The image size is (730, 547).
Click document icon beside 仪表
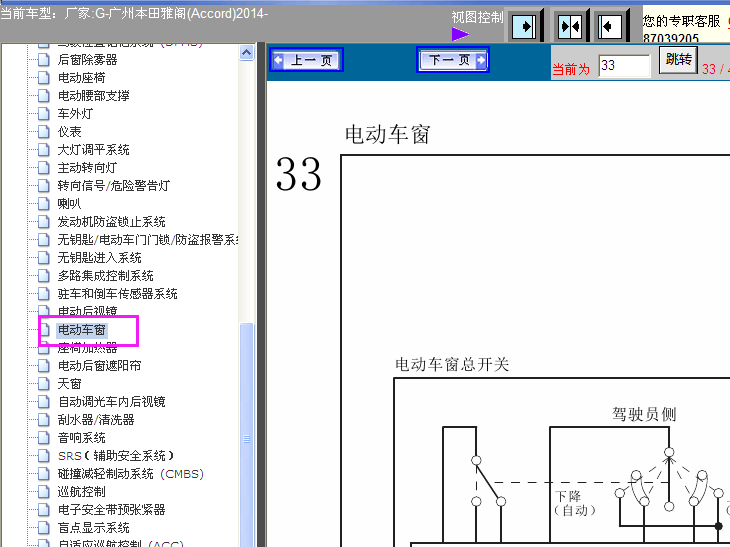[x=44, y=132]
